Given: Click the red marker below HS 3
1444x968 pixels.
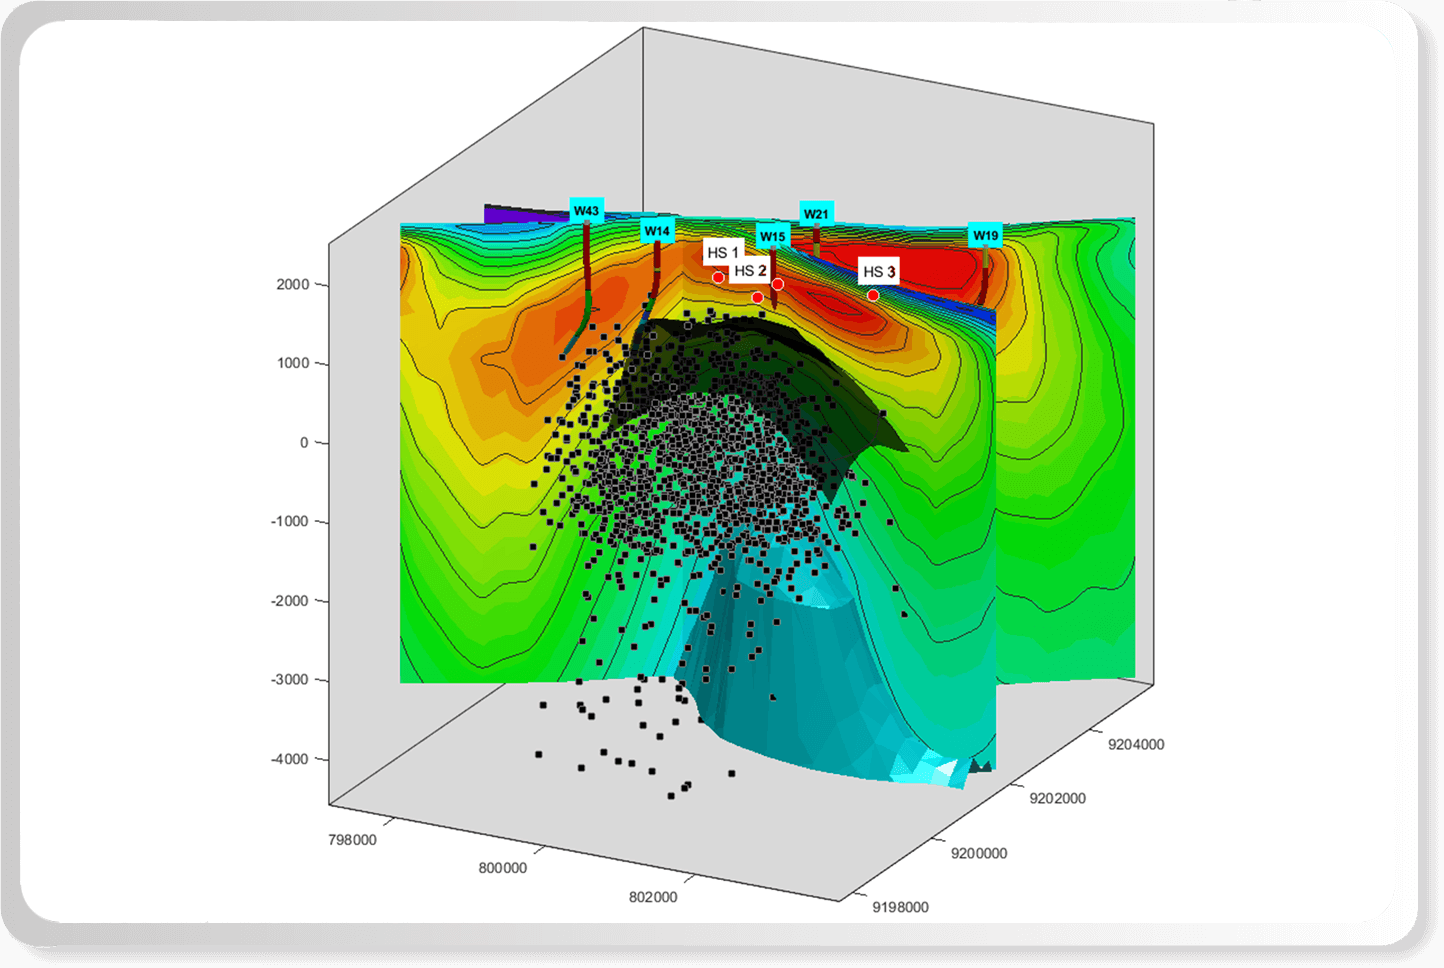Looking at the screenshot, I should pyautogui.click(x=873, y=296).
